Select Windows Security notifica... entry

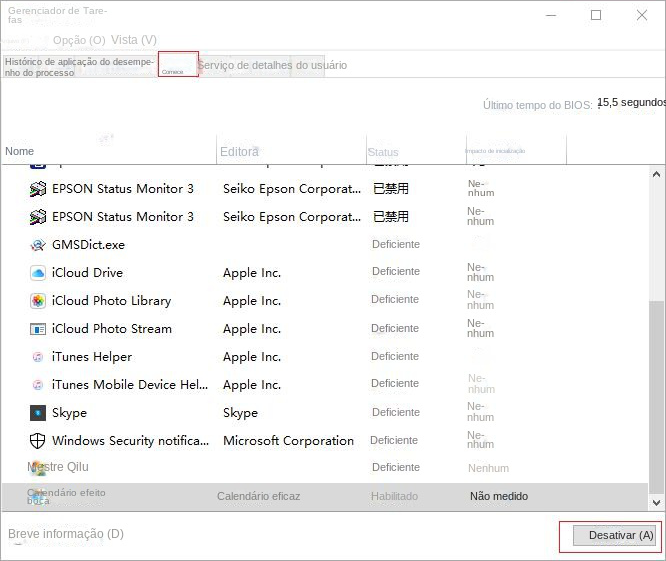[x=130, y=441]
